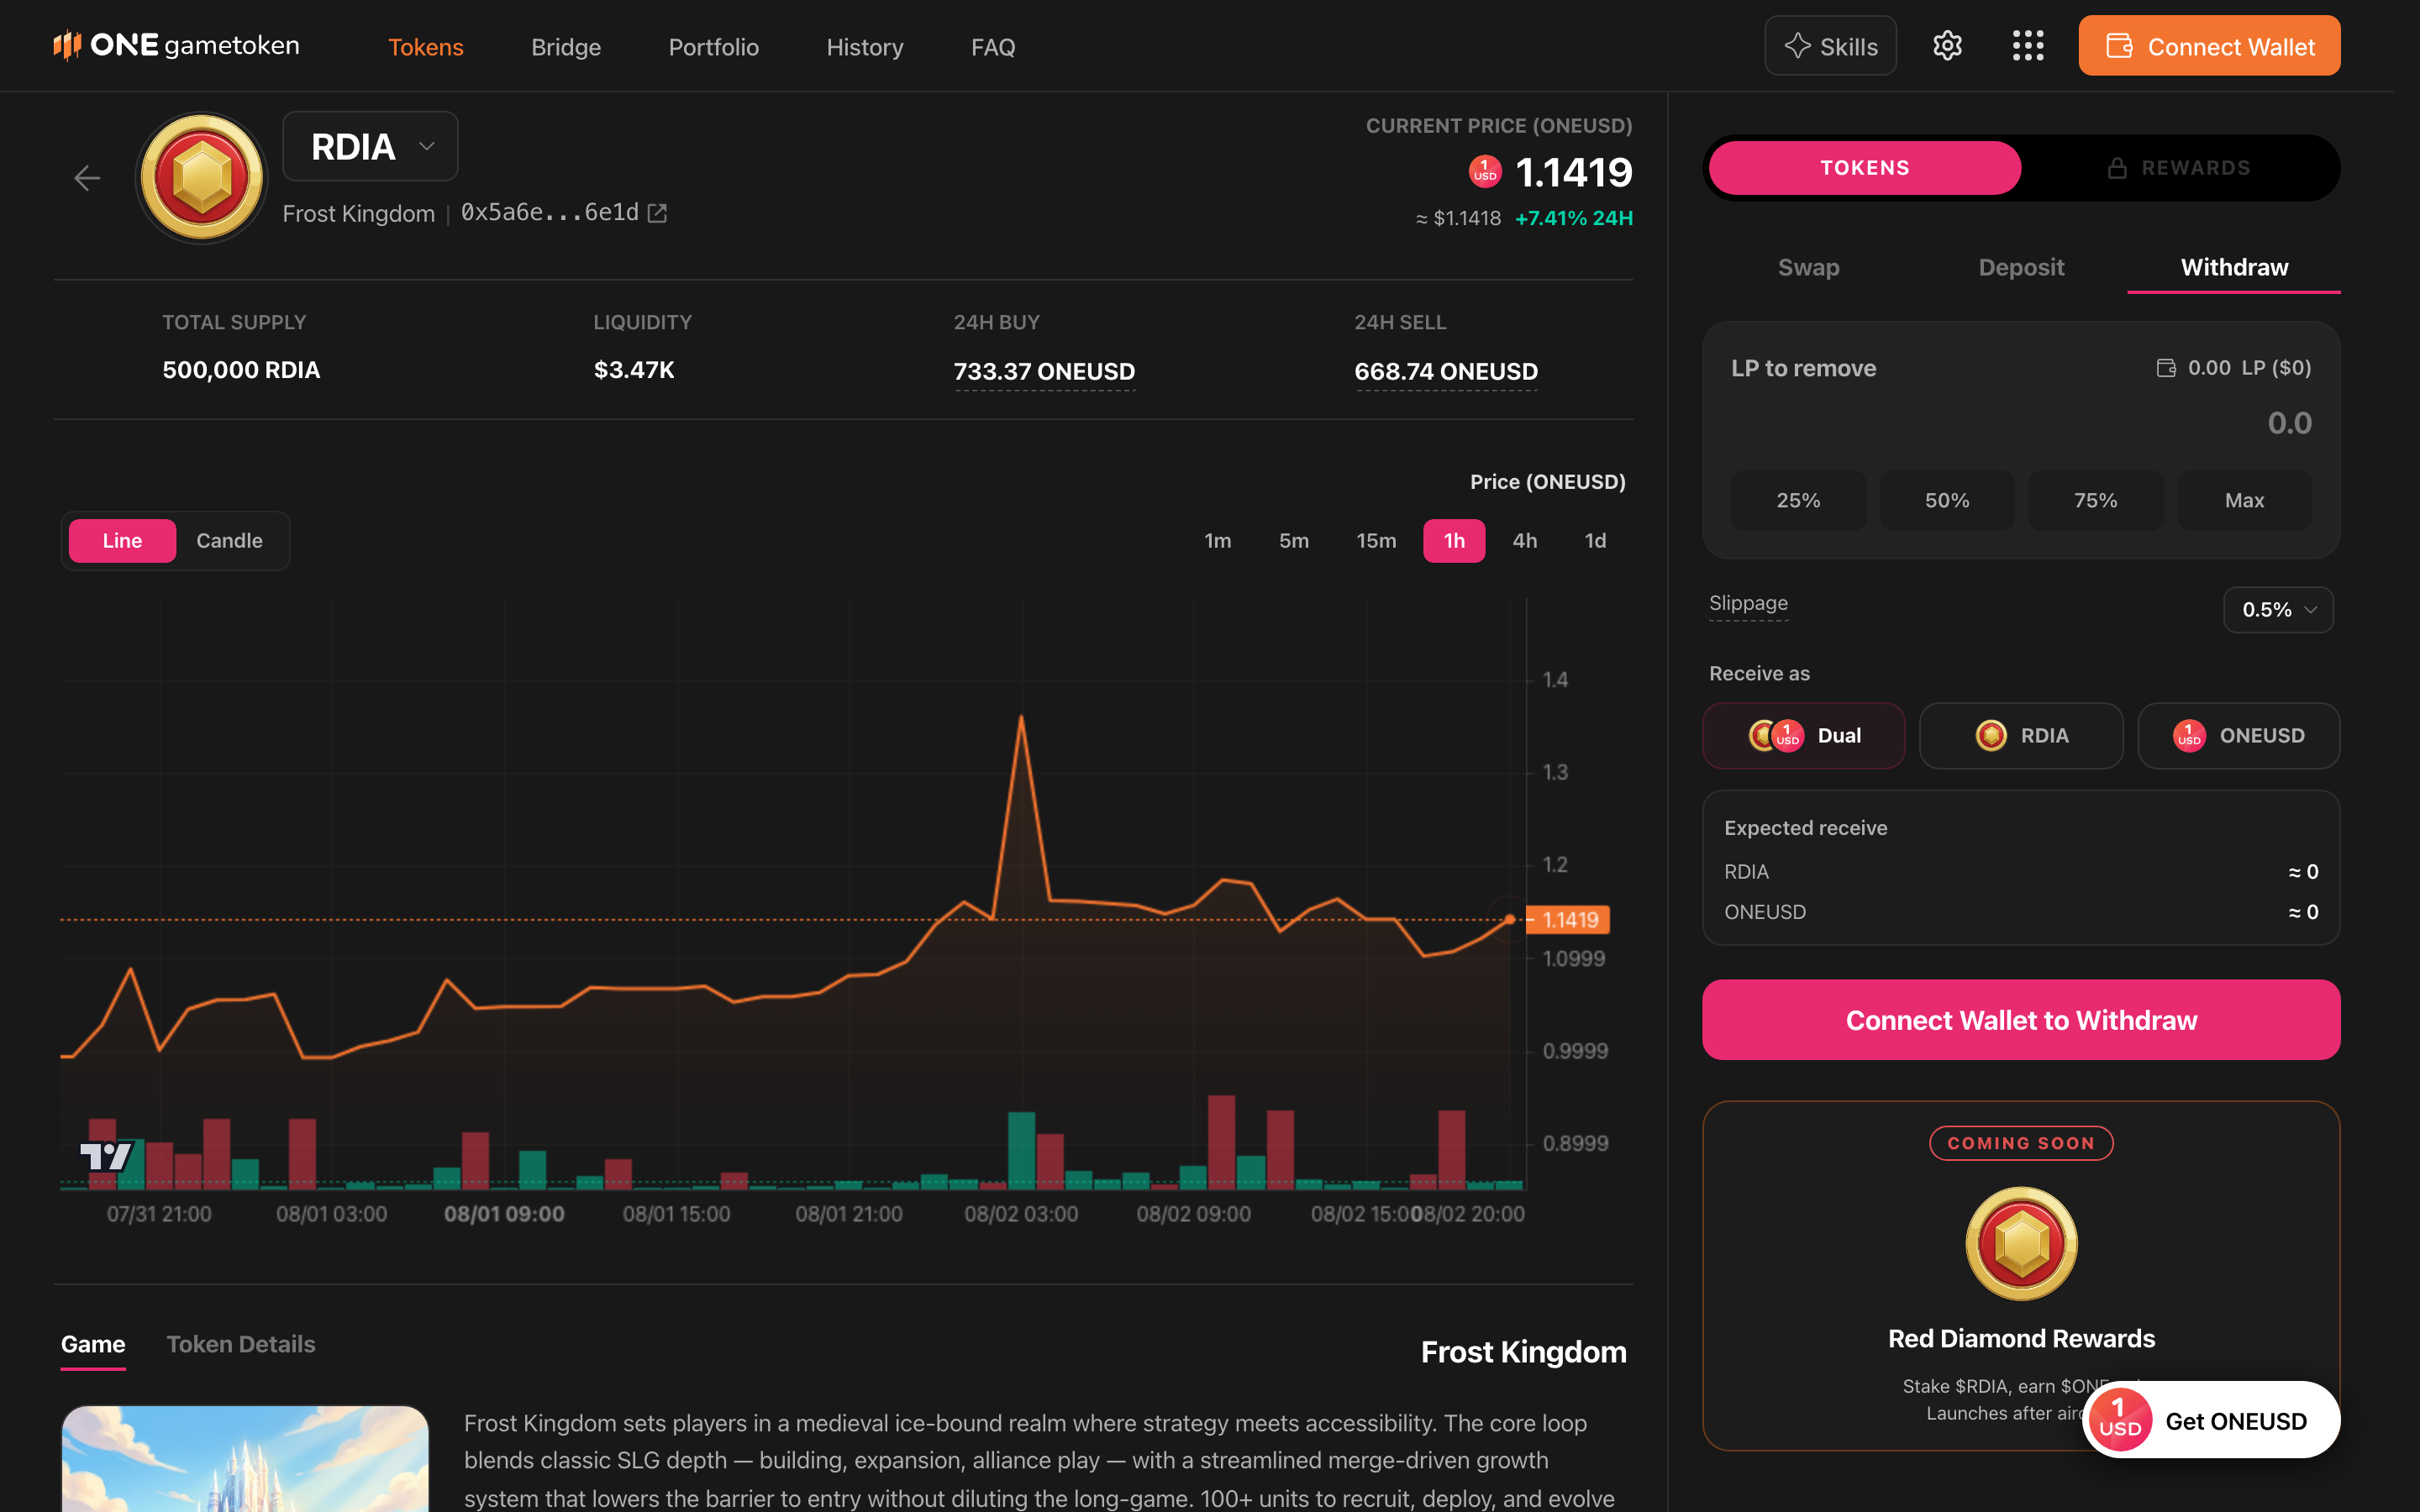Open the Tokens nav item
Image resolution: width=2420 pixels, height=1512 pixels.
click(x=426, y=47)
